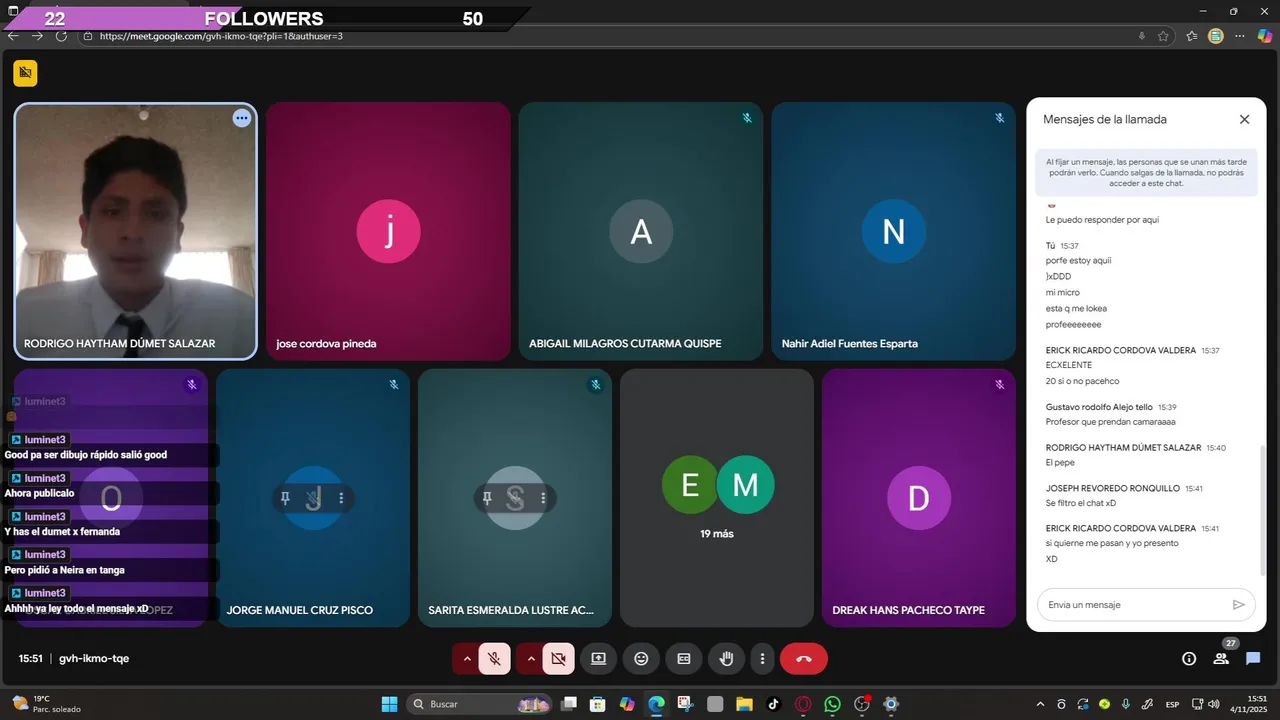The width and height of the screenshot is (1280, 720).
Task: Click the taskbar Buscar search box
Action: point(480,704)
